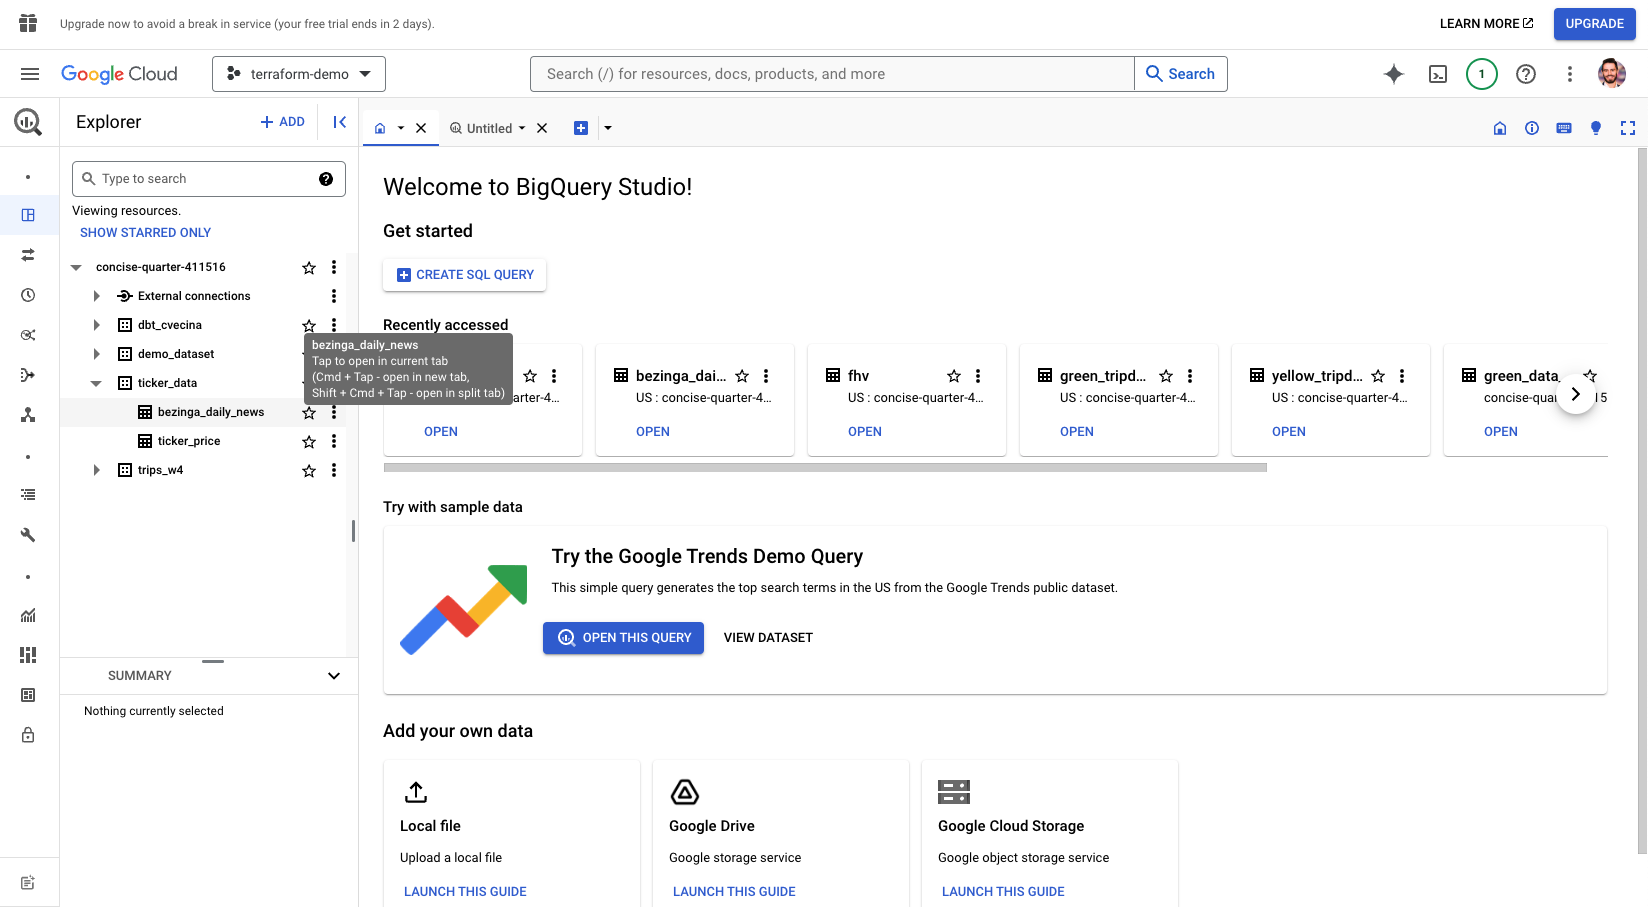1648x907 pixels.
Task: Open the top bar three-dot settings menu
Action: point(1570,74)
